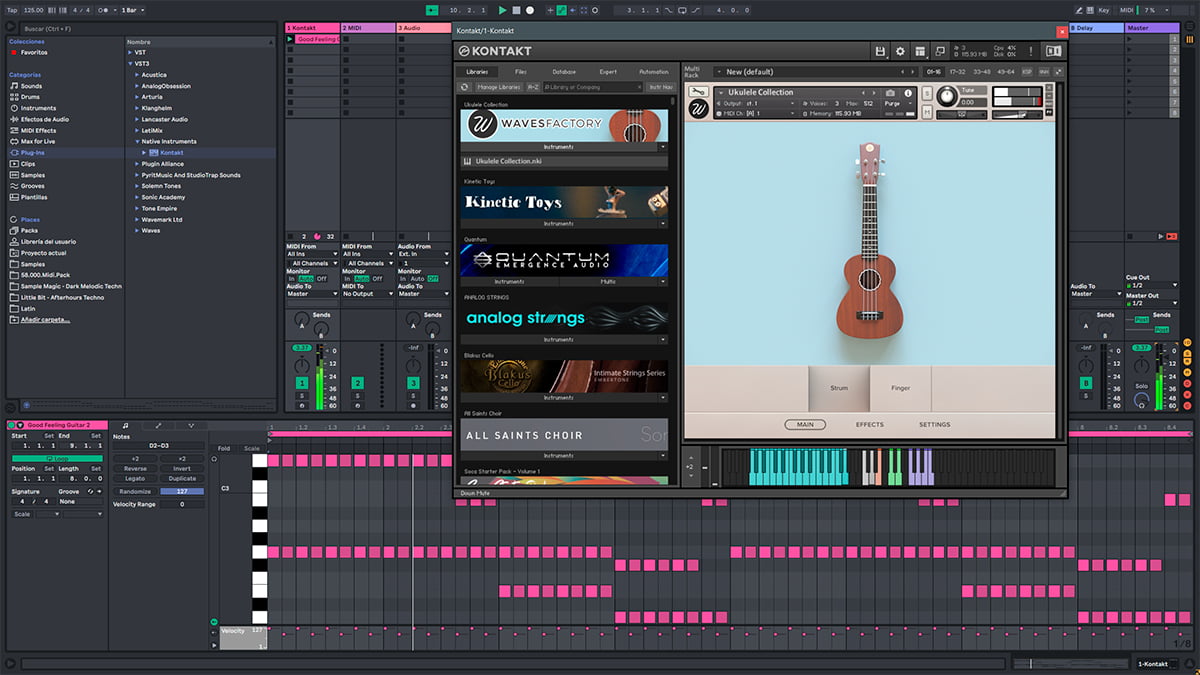This screenshot has height=675, width=1200.
Task: Toggle Kontakt instrument Mute M button
Action: [927, 111]
